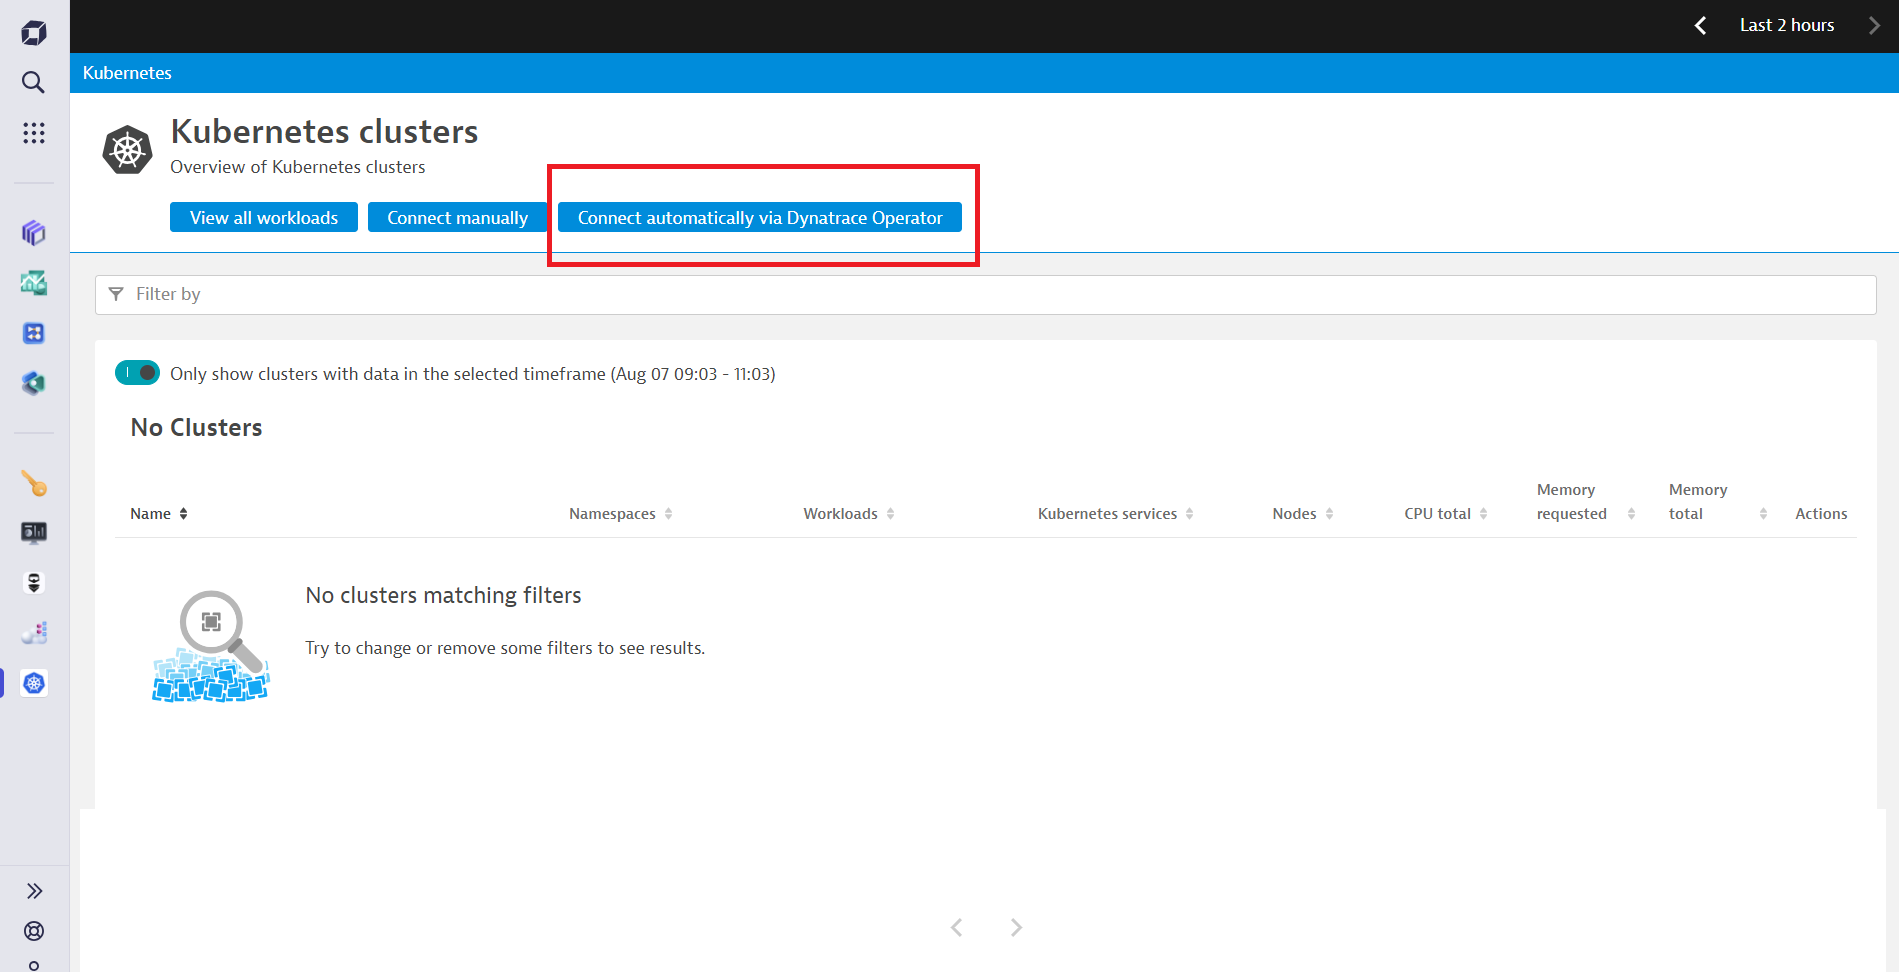This screenshot has height=972, width=1899.
Task: Sort by Kubernetes services column
Action: (1116, 514)
